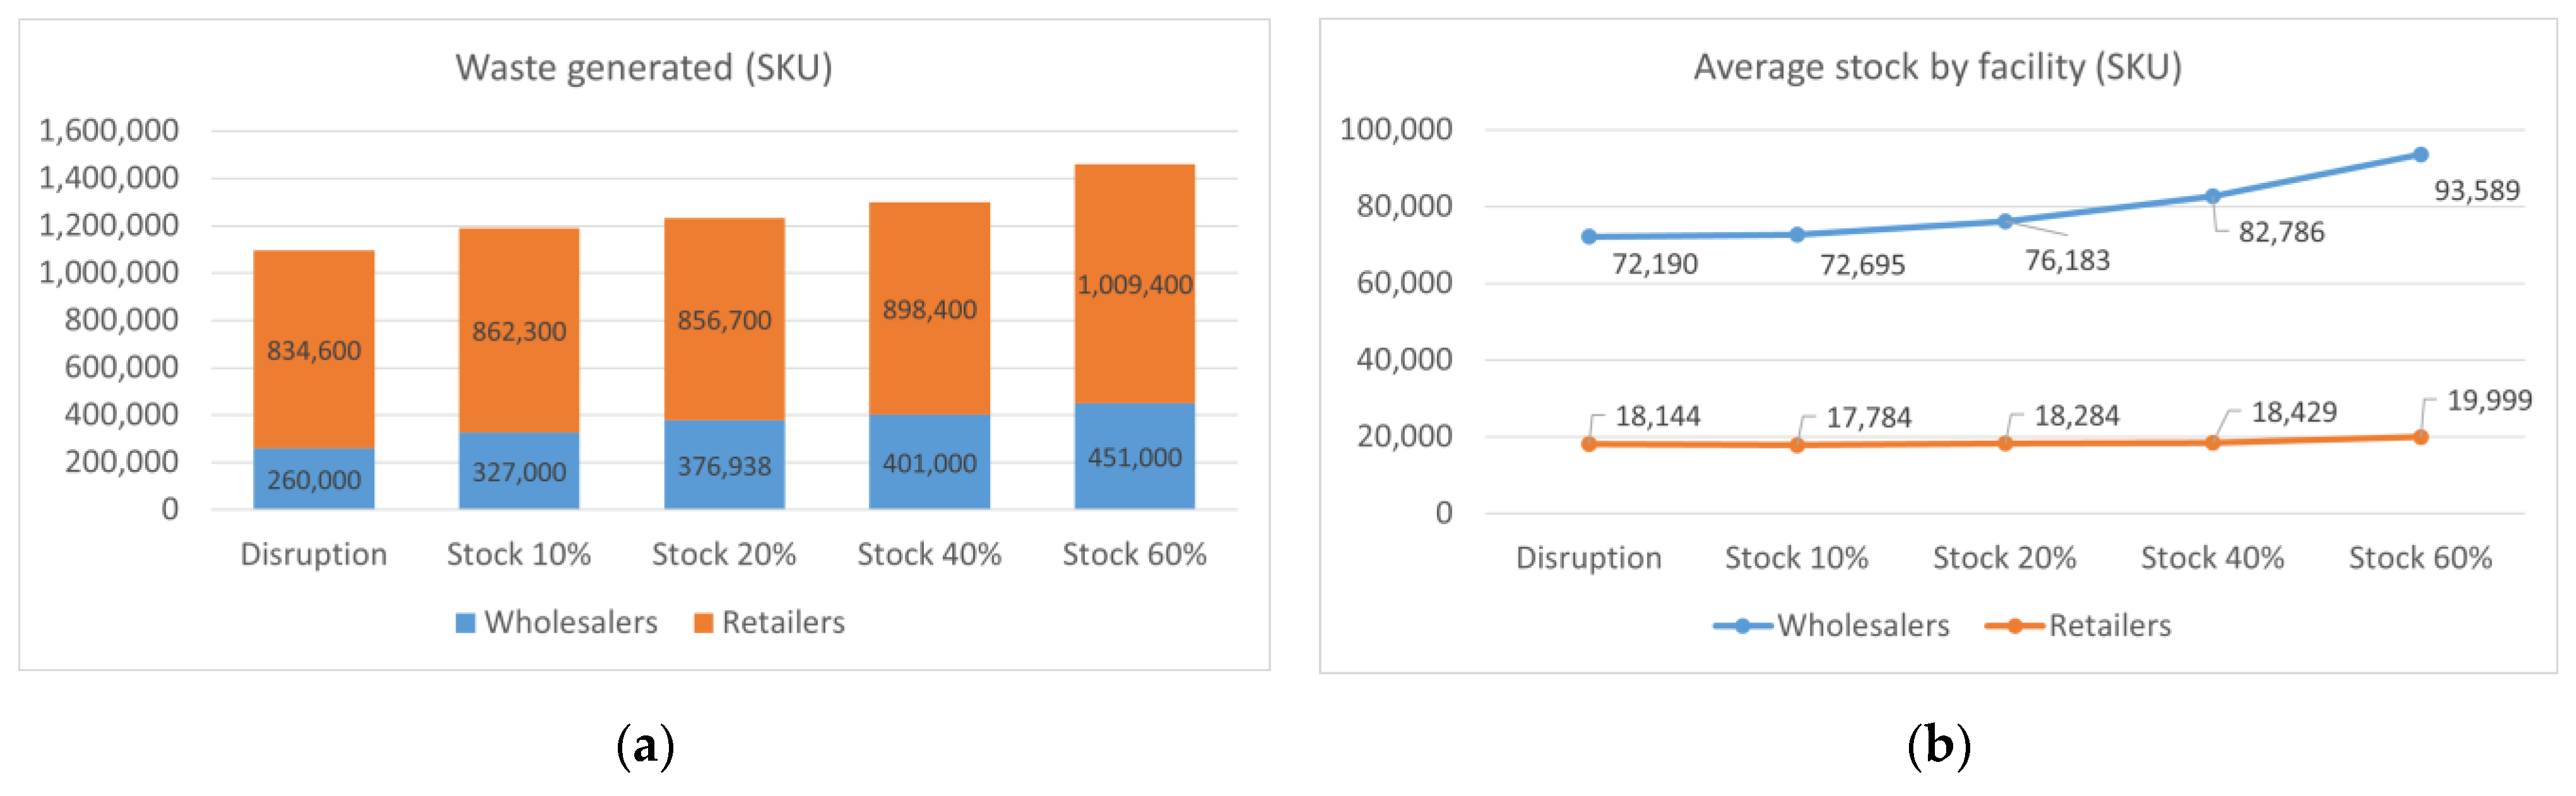
Task: Click the orange Retailers legend swatch in bar chart
Action: pyautogui.click(x=703, y=623)
